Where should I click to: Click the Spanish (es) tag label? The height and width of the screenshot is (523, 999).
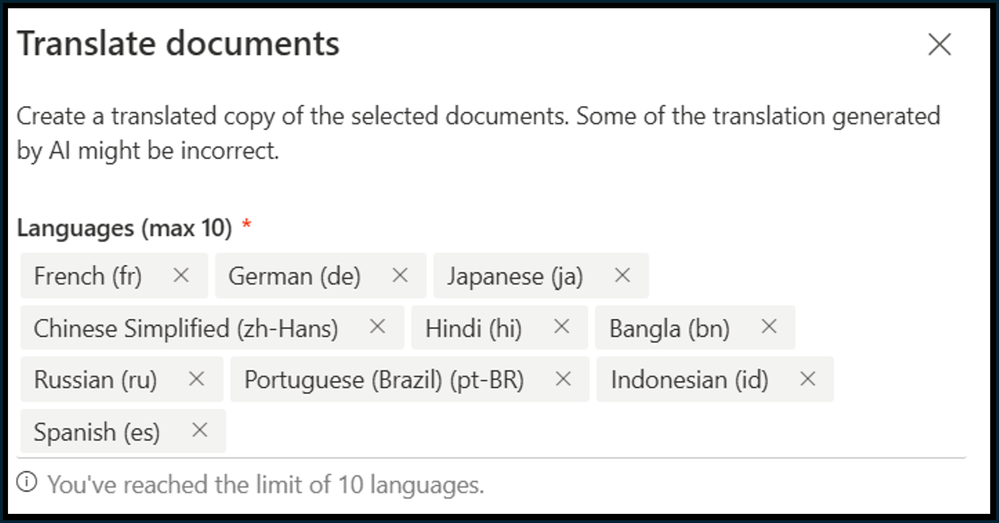[97, 432]
